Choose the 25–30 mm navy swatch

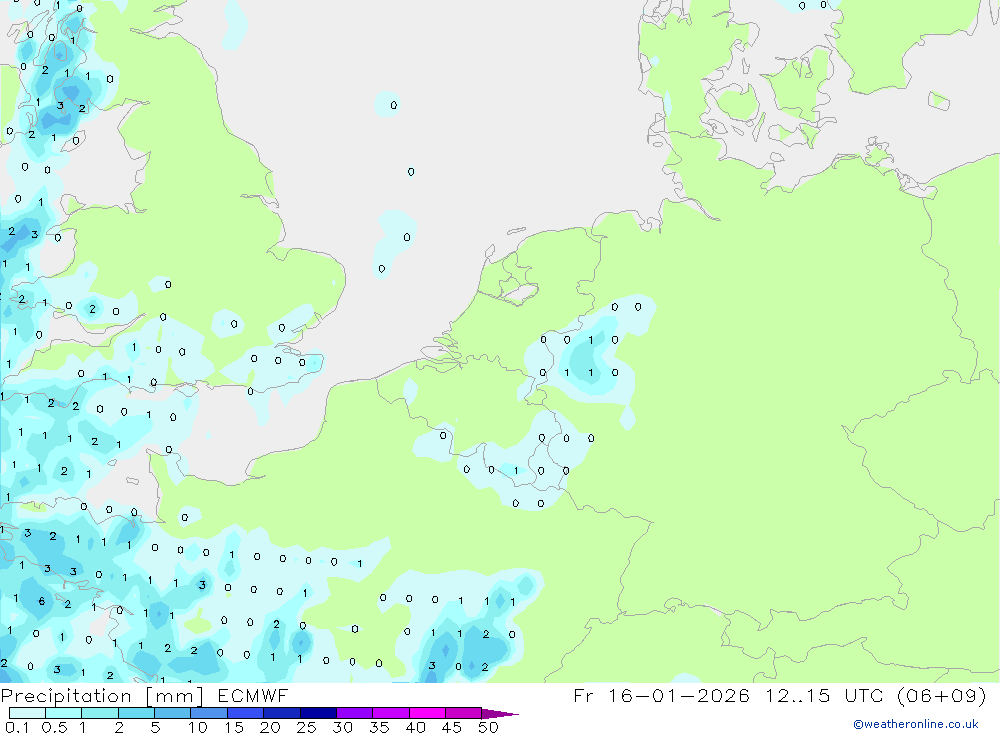point(318,713)
